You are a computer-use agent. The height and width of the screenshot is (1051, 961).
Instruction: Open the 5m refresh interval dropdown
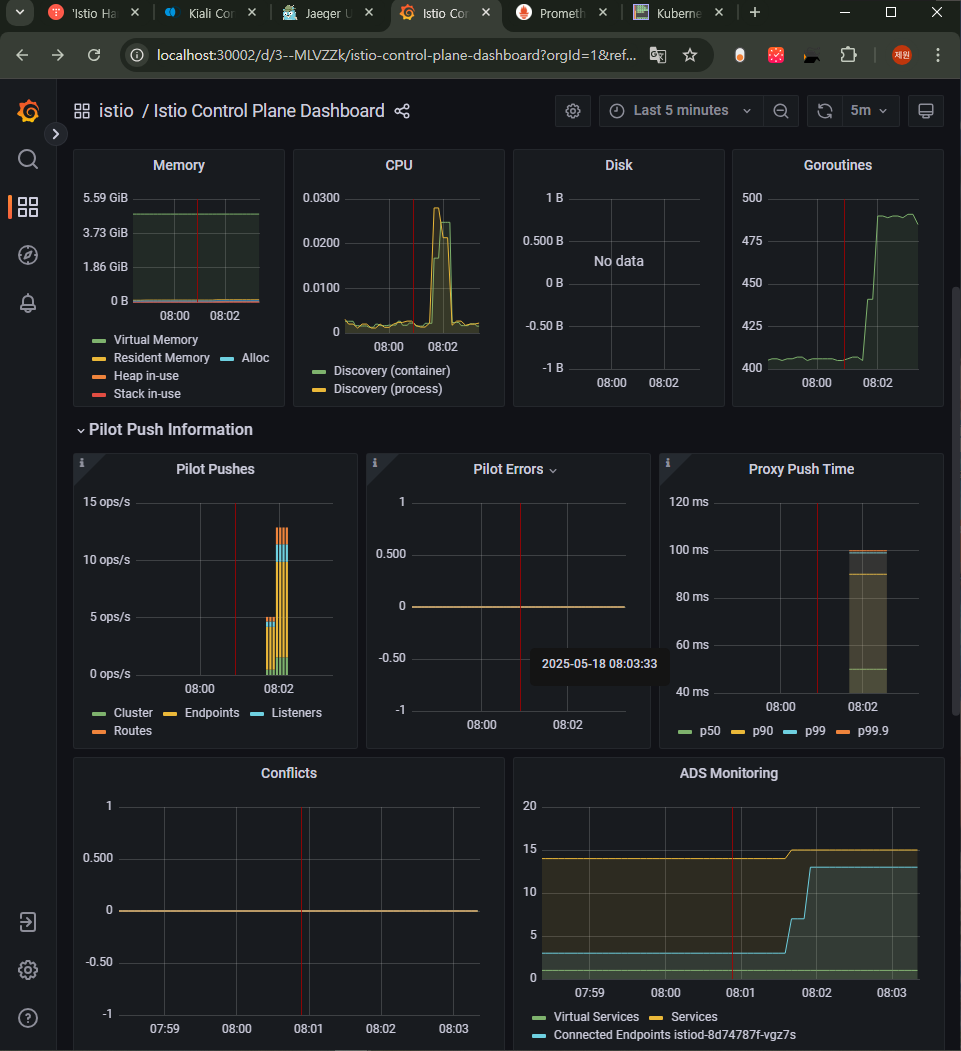click(869, 111)
